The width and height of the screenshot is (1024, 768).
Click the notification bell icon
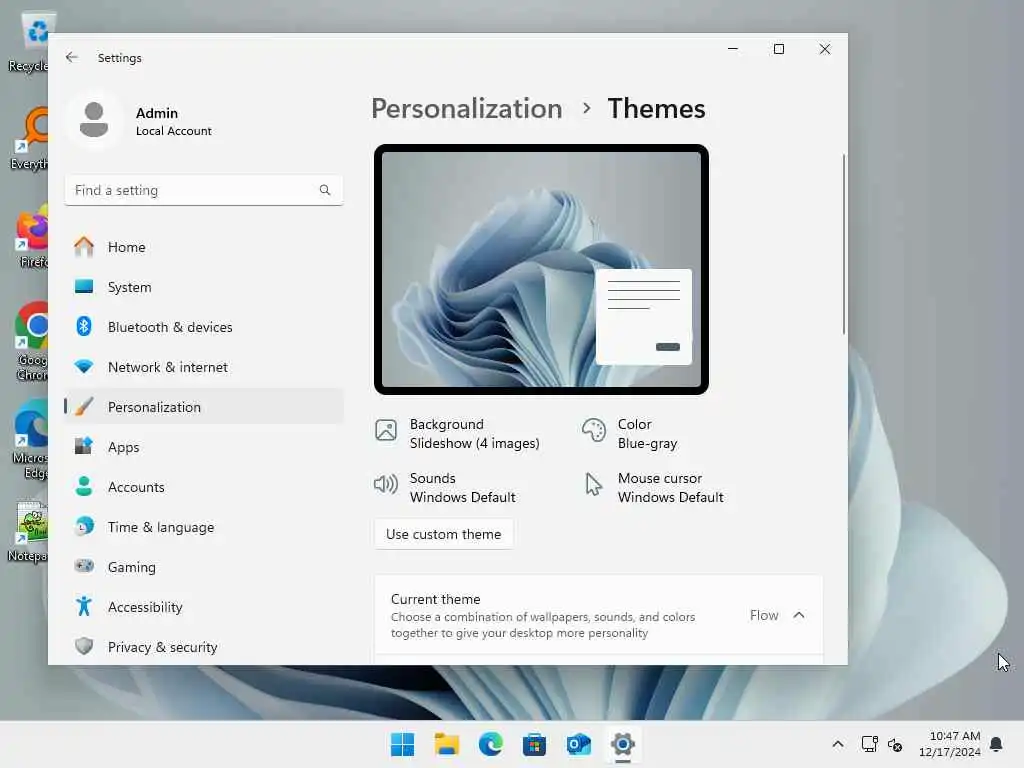(x=997, y=744)
